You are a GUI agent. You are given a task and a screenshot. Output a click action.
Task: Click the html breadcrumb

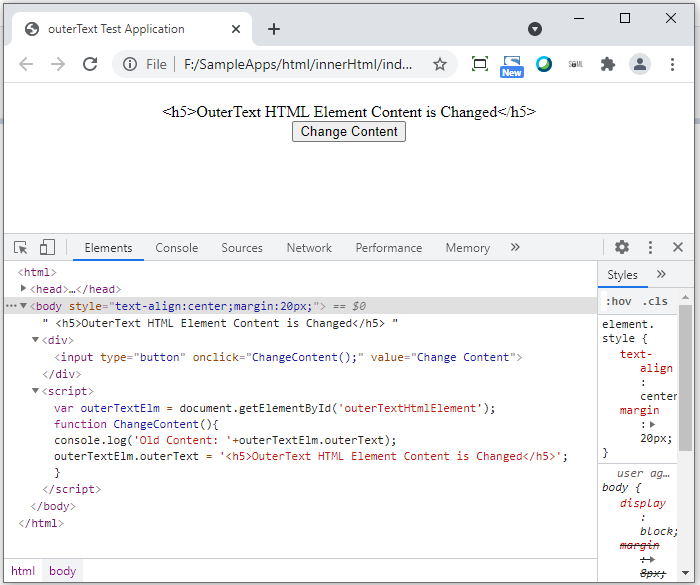point(23,570)
